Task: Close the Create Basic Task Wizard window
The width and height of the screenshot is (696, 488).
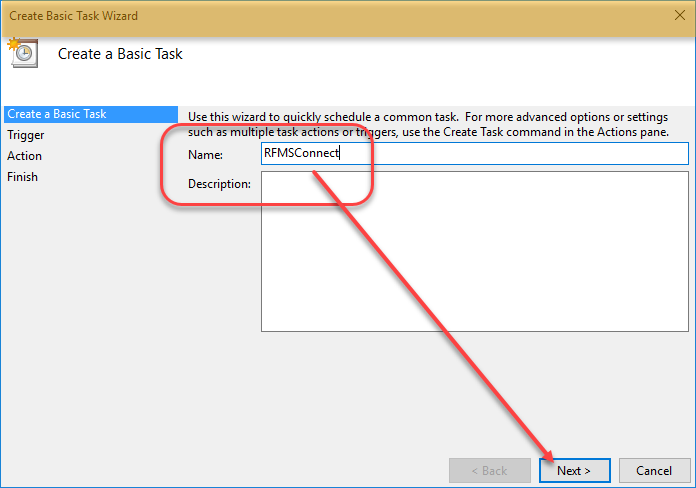Action: tap(680, 16)
